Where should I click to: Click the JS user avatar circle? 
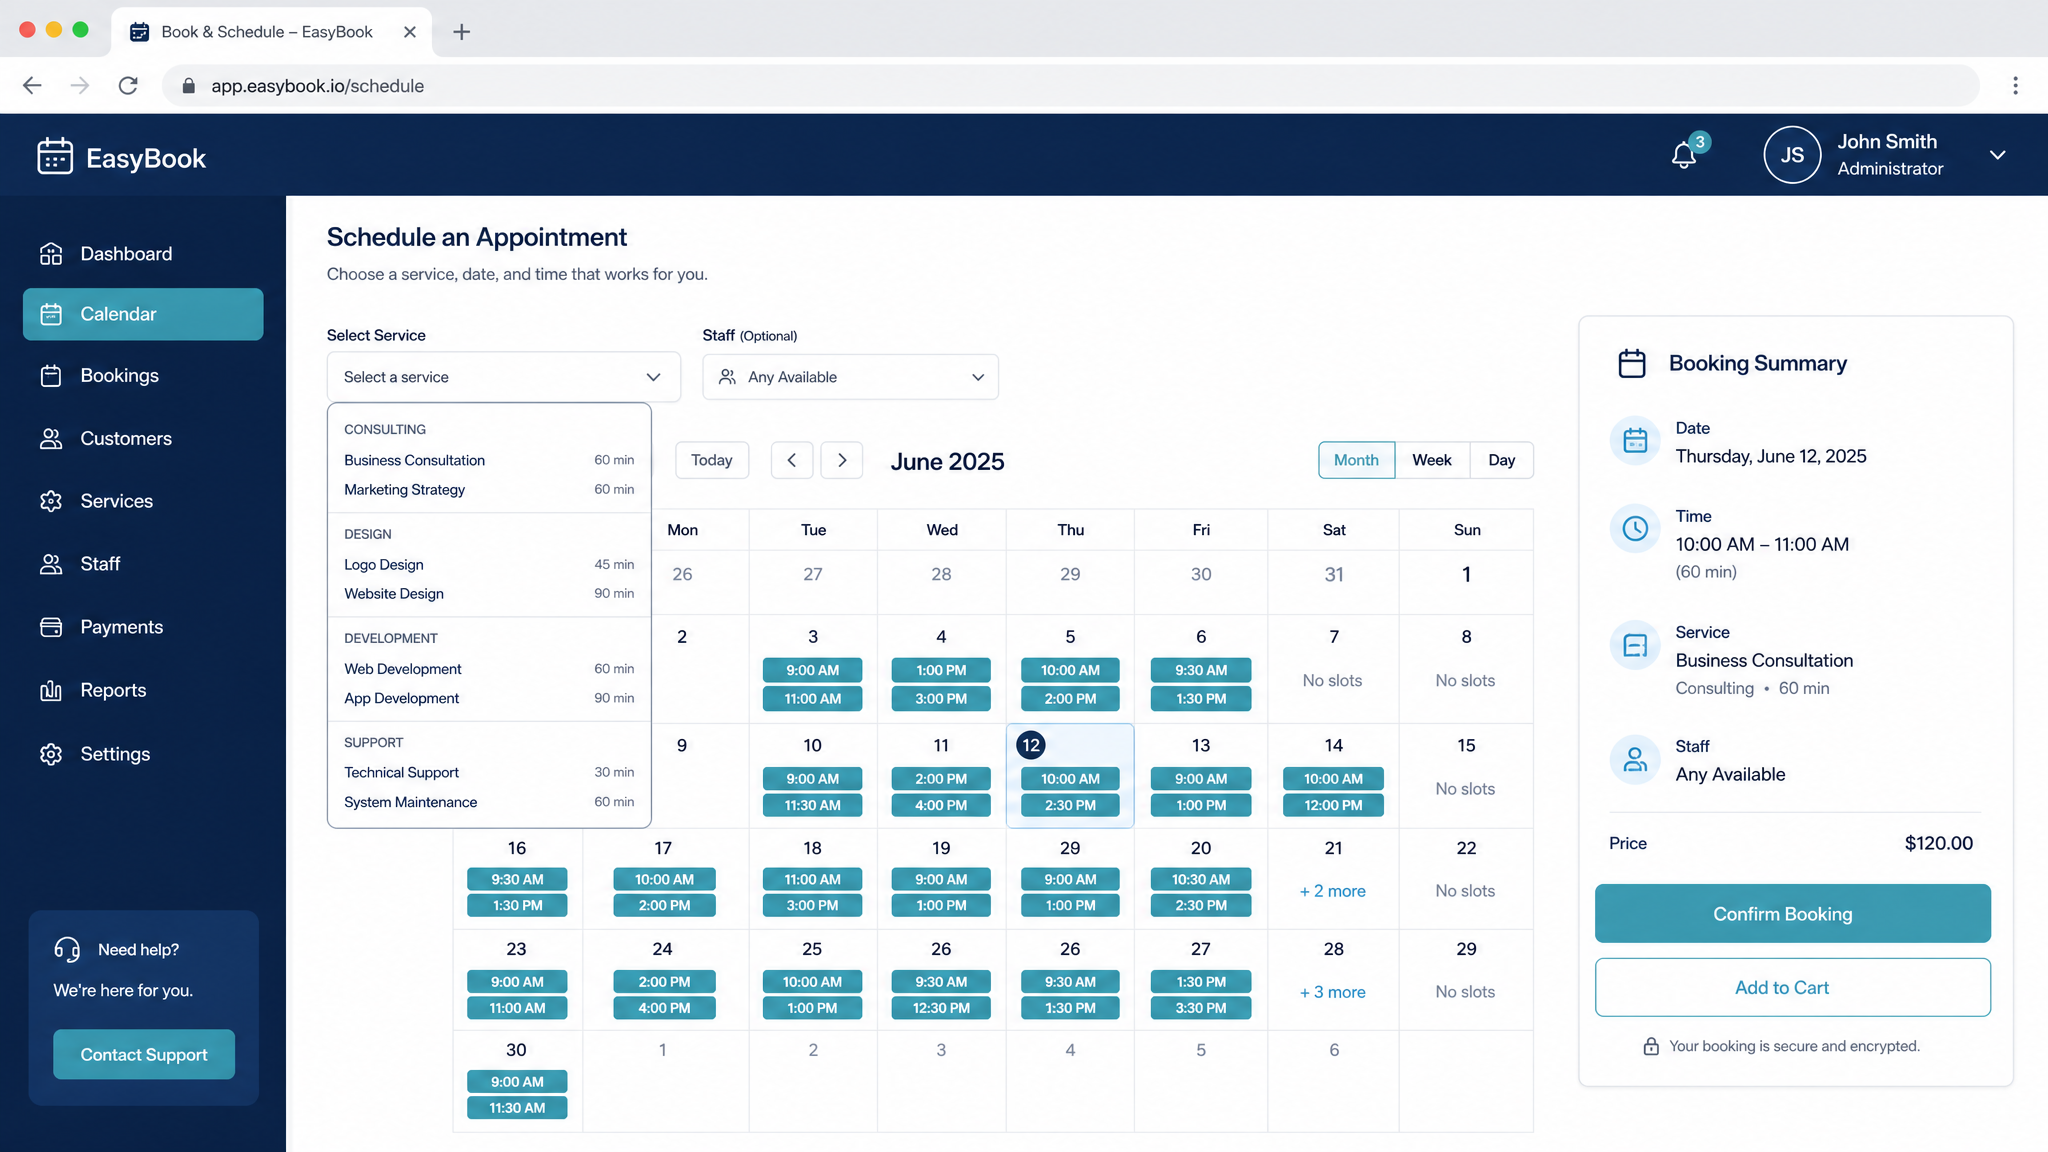coord(1791,155)
